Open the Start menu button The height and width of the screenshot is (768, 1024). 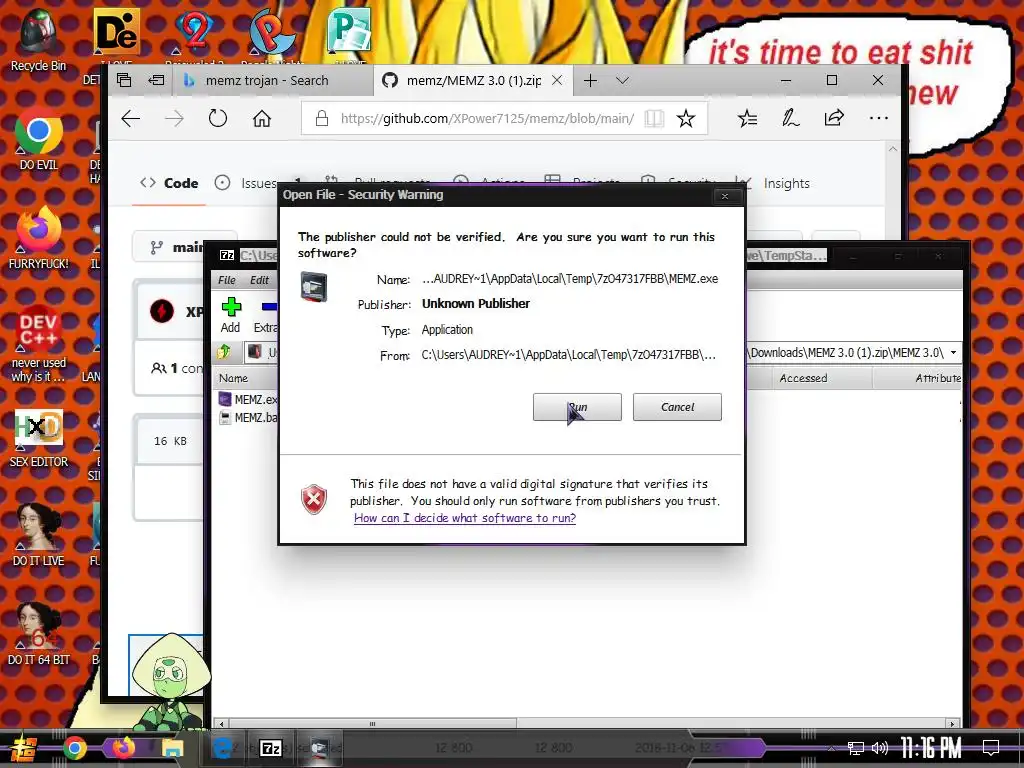pos(22,748)
